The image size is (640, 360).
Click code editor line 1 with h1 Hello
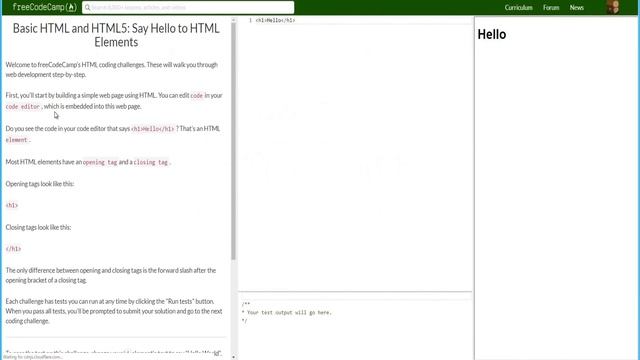click(x=275, y=20)
